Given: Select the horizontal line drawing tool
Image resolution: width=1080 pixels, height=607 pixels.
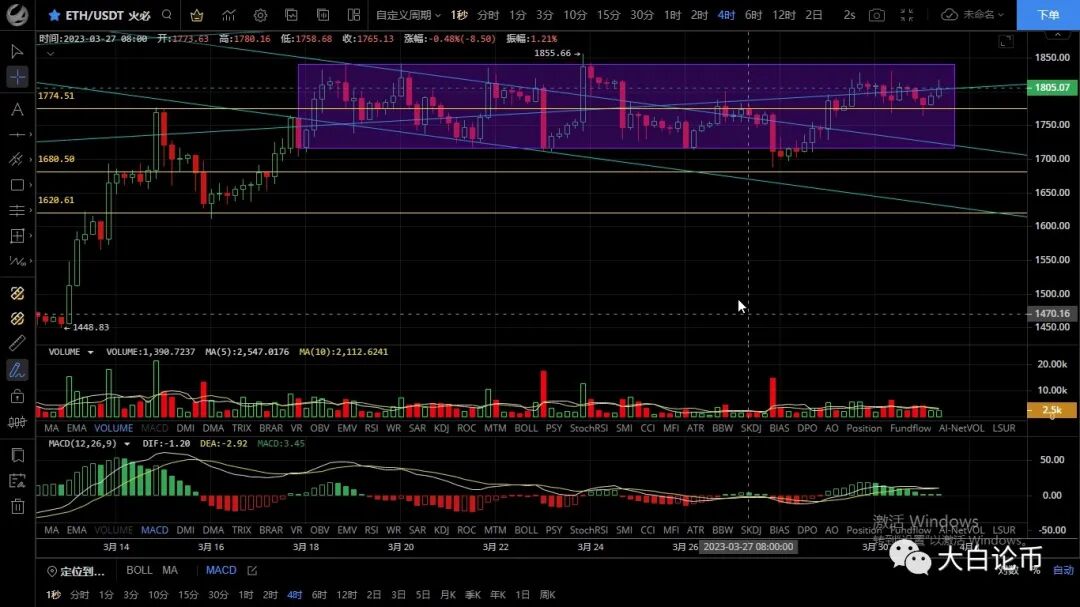Looking at the screenshot, I should pyautogui.click(x=17, y=134).
